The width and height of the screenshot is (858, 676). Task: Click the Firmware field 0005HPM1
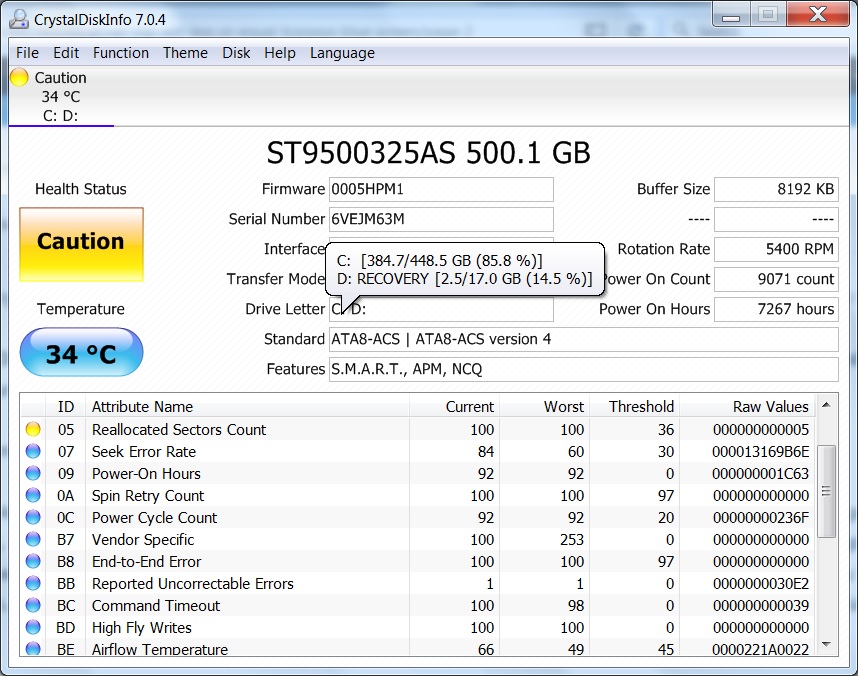(x=441, y=189)
